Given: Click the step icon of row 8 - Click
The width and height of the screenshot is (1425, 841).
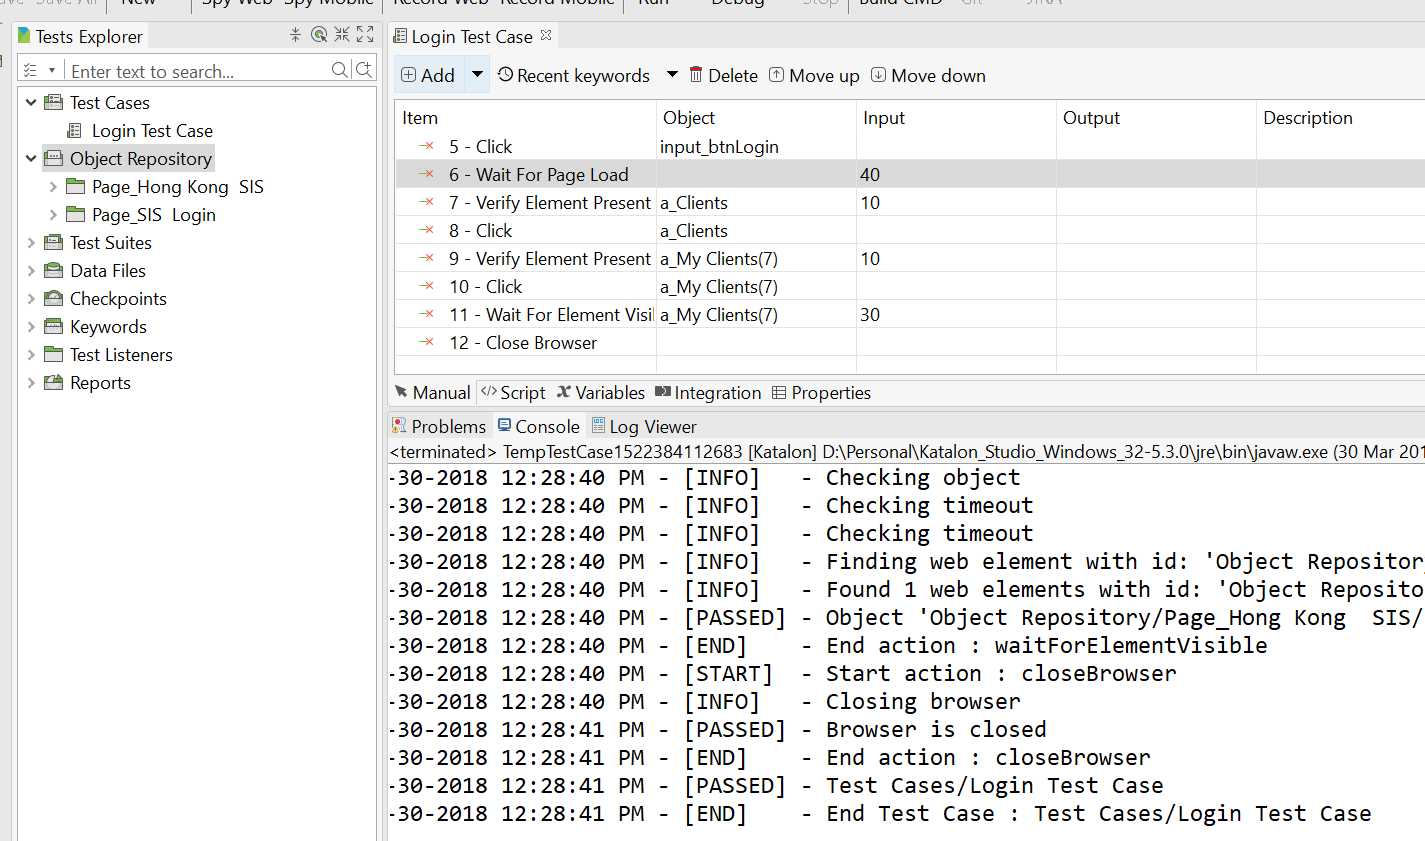Looking at the screenshot, I should pyautogui.click(x=427, y=230).
